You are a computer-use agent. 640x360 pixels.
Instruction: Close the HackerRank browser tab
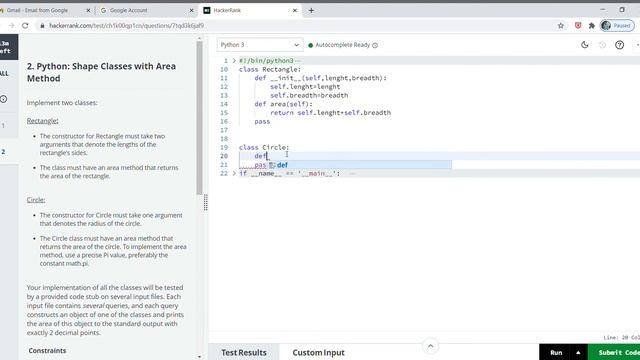[x=295, y=11]
